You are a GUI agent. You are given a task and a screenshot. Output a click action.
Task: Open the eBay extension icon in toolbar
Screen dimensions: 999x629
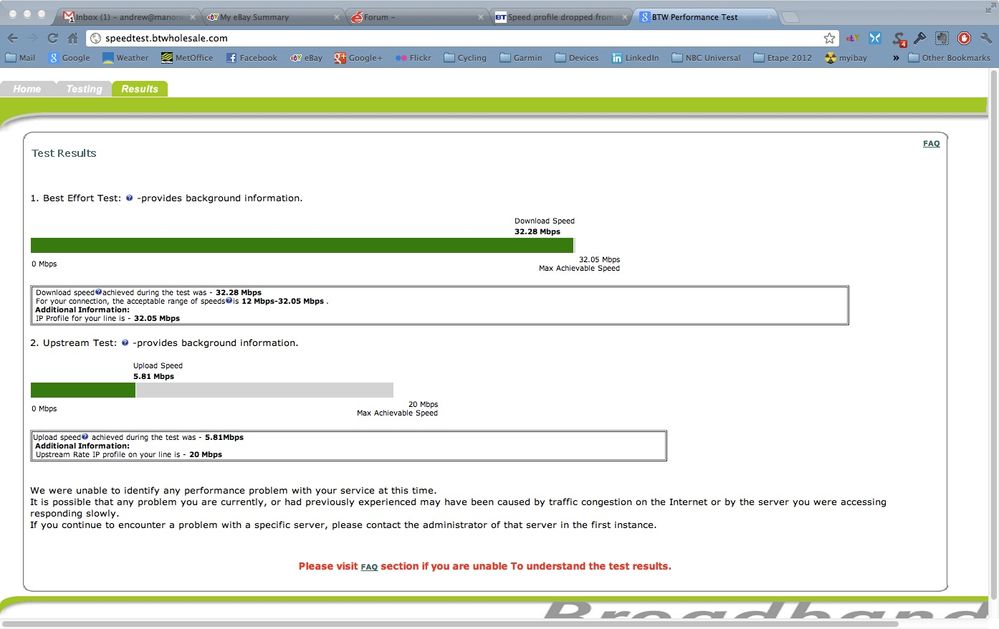[x=852, y=38]
